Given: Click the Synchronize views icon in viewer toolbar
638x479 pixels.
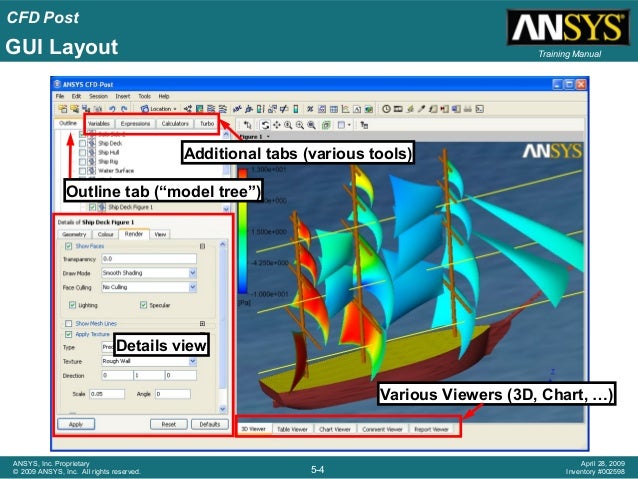Looking at the screenshot, I should click(x=364, y=125).
